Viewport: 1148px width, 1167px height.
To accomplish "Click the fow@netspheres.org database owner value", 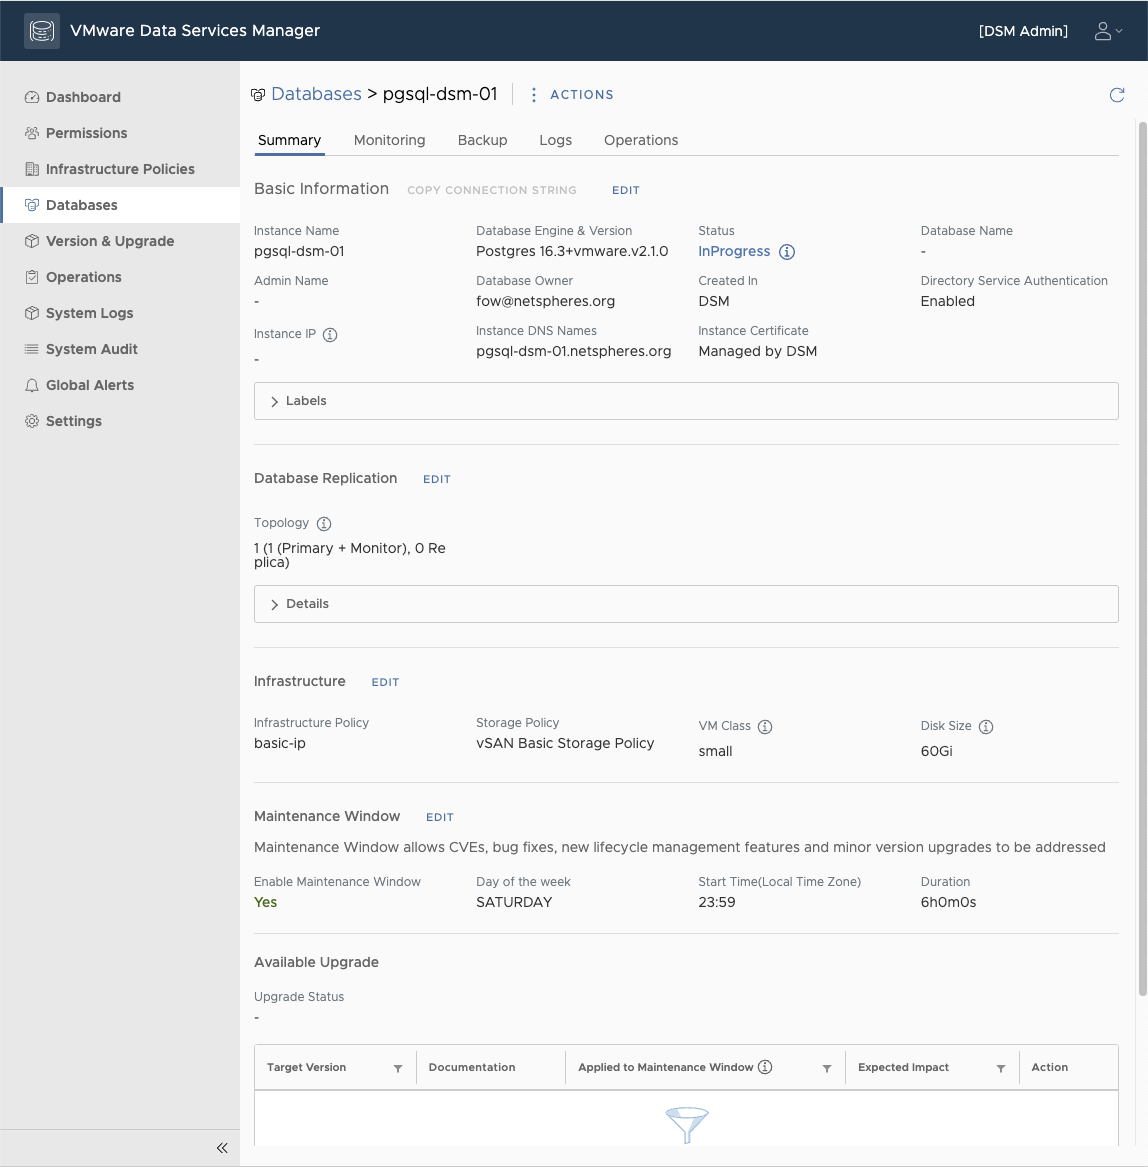I will [x=546, y=301].
